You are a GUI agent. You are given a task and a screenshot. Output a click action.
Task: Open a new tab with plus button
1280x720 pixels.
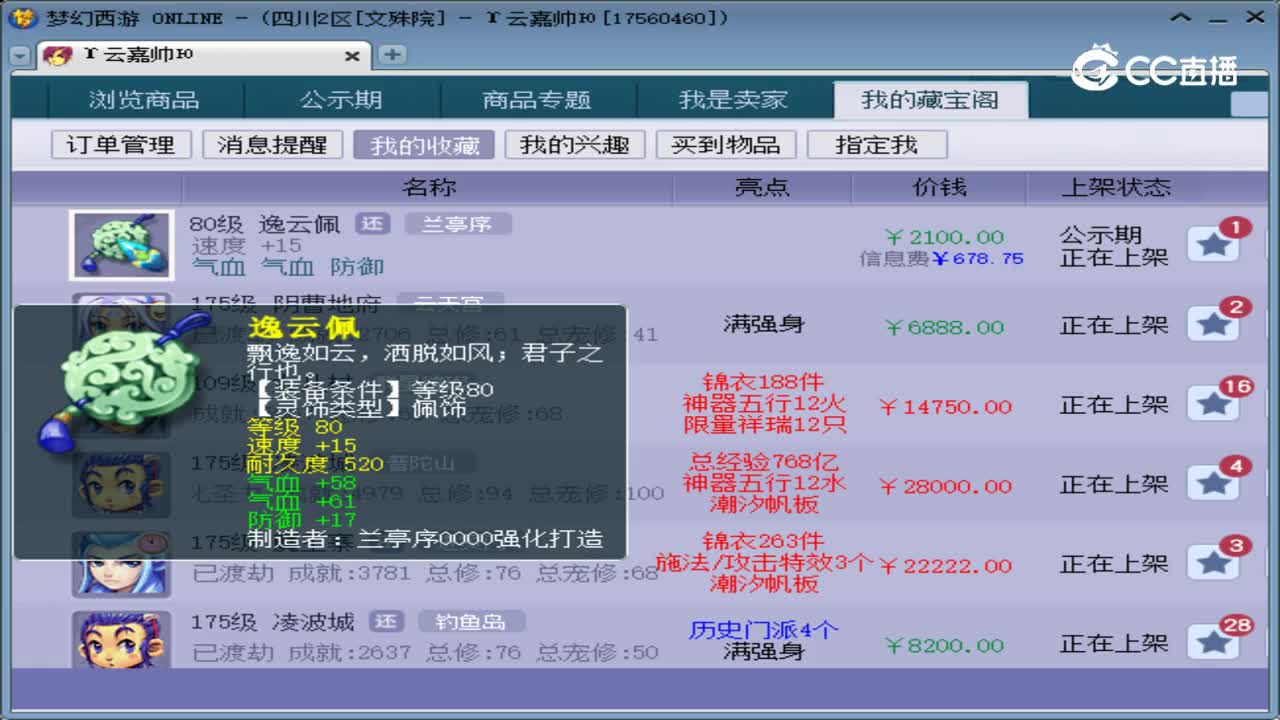pyautogui.click(x=391, y=55)
